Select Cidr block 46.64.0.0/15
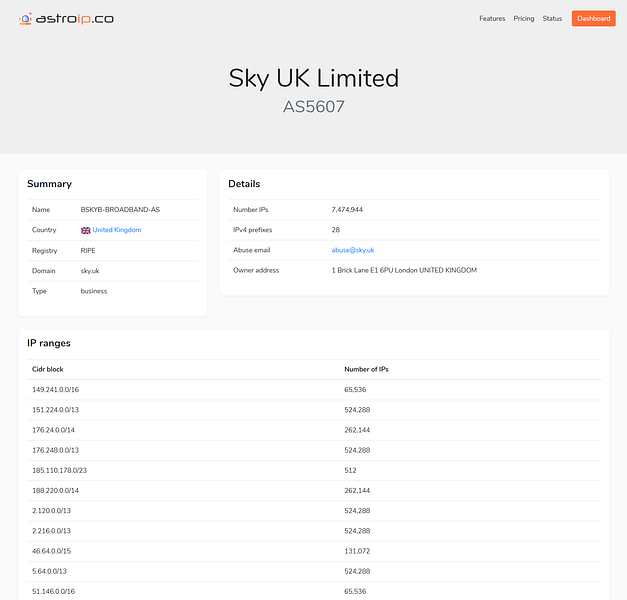 click(x=51, y=551)
